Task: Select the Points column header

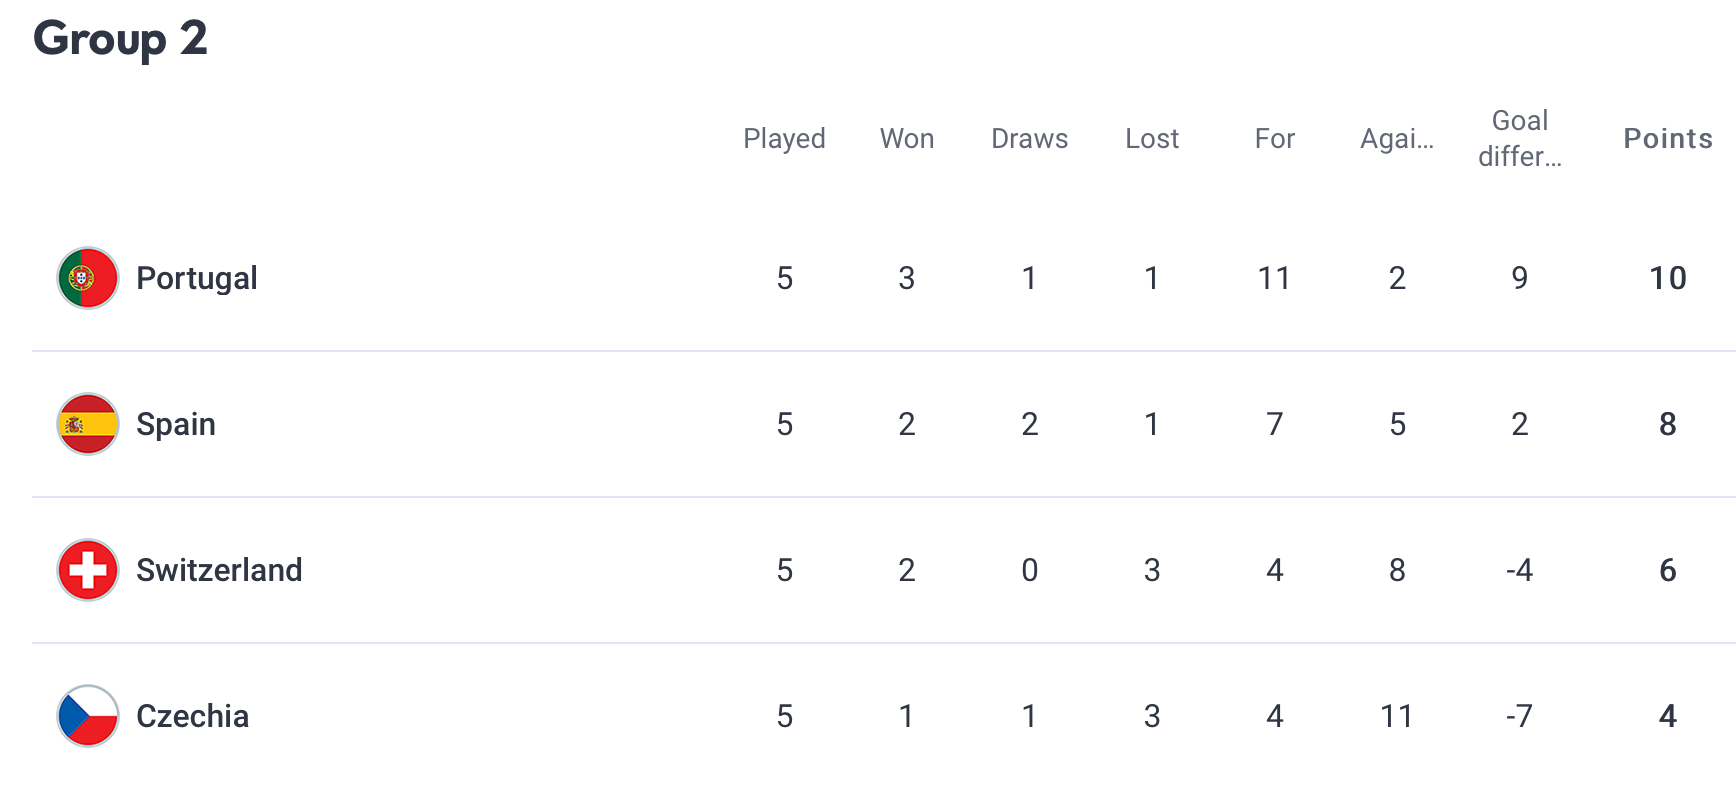Action: coord(1668,138)
